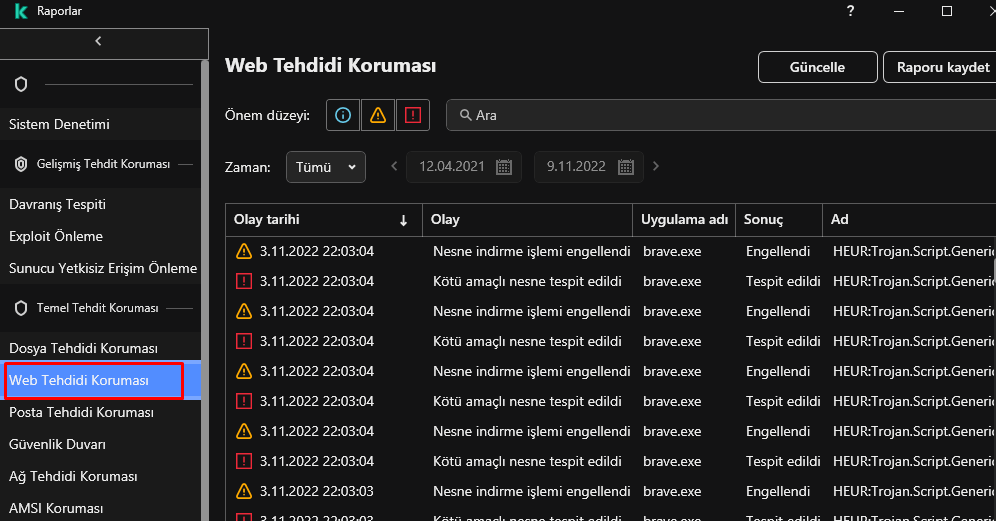Open calendar for end date 9.11.2022
This screenshot has height=521, width=996.
pyautogui.click(x=626, y=167)
